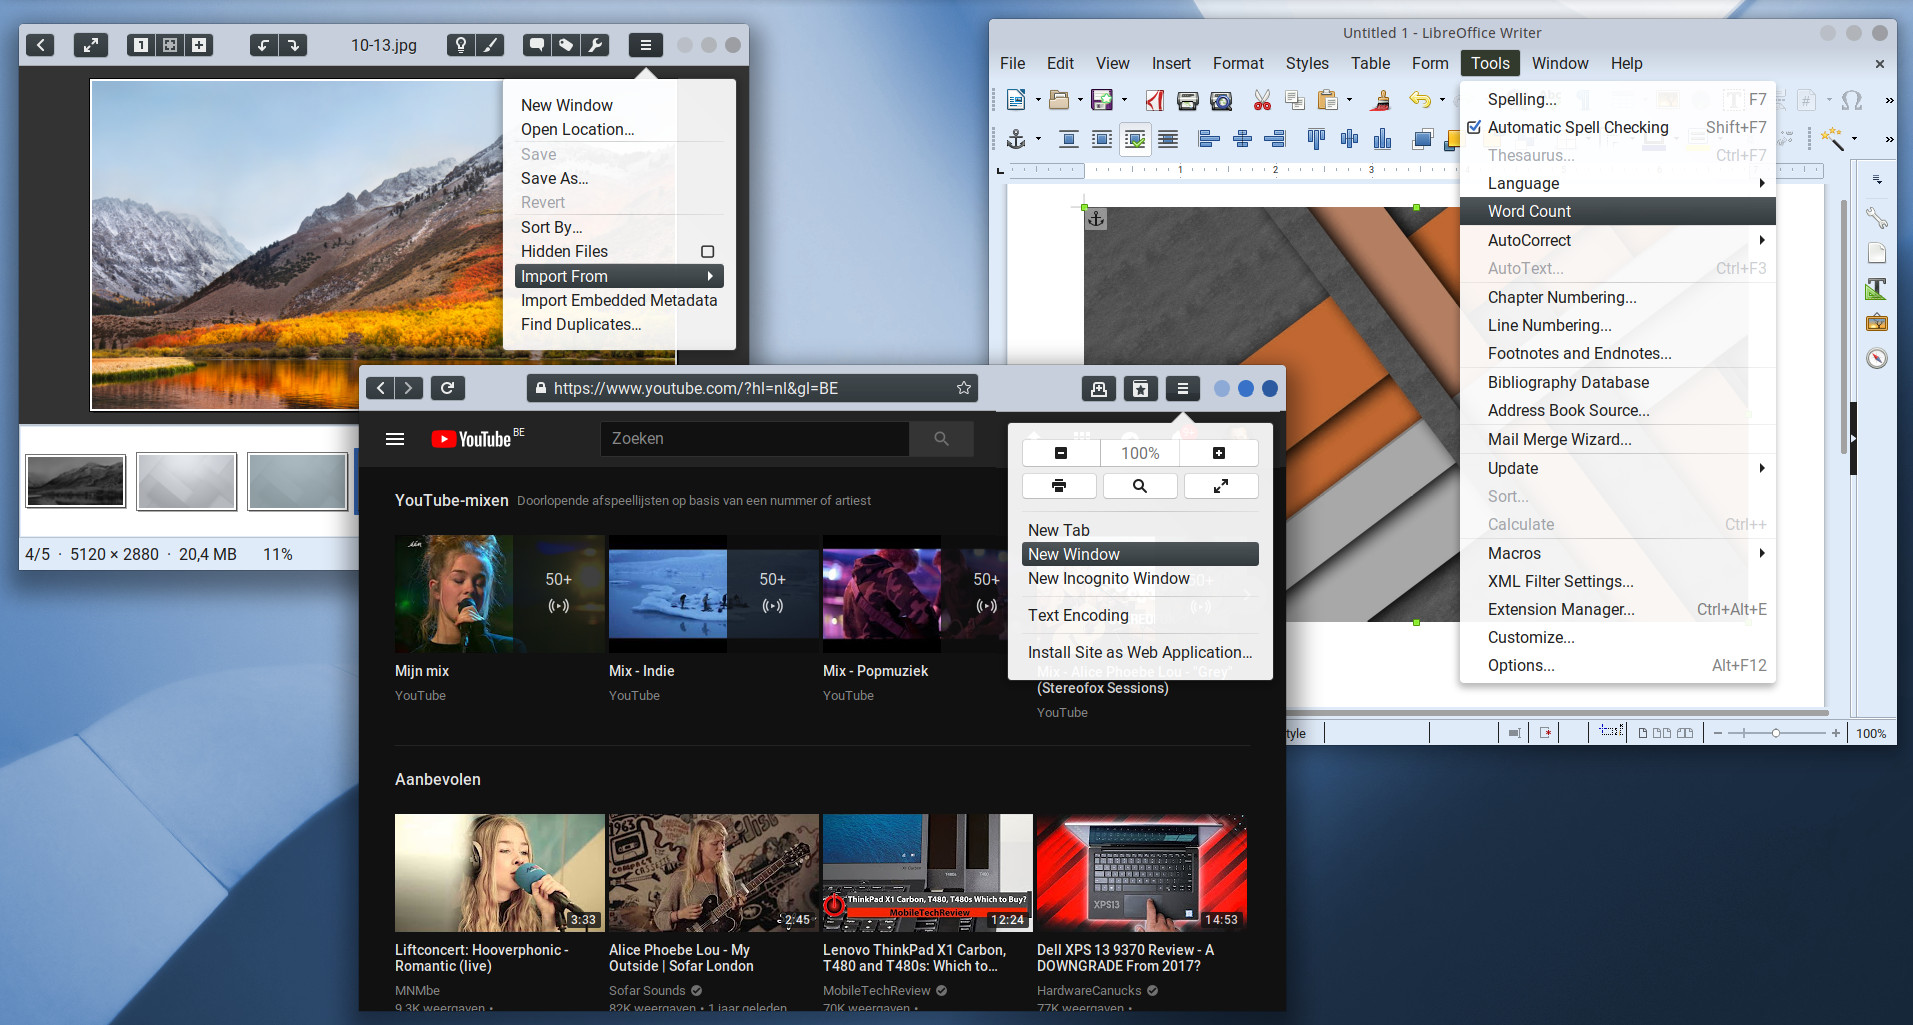1913x1025 pixels.
Task: Open image adjustments lightbulb tool
Action: [x=460, y=45]
